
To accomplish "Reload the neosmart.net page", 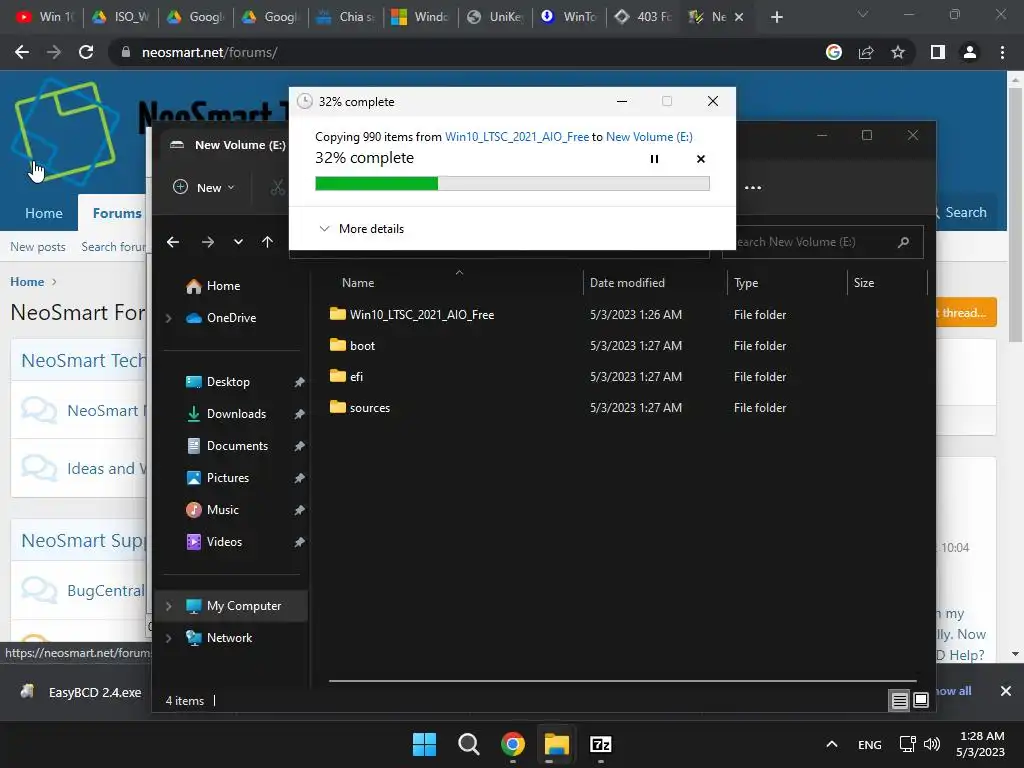I will pyautogui.click(x=86, y=52).
